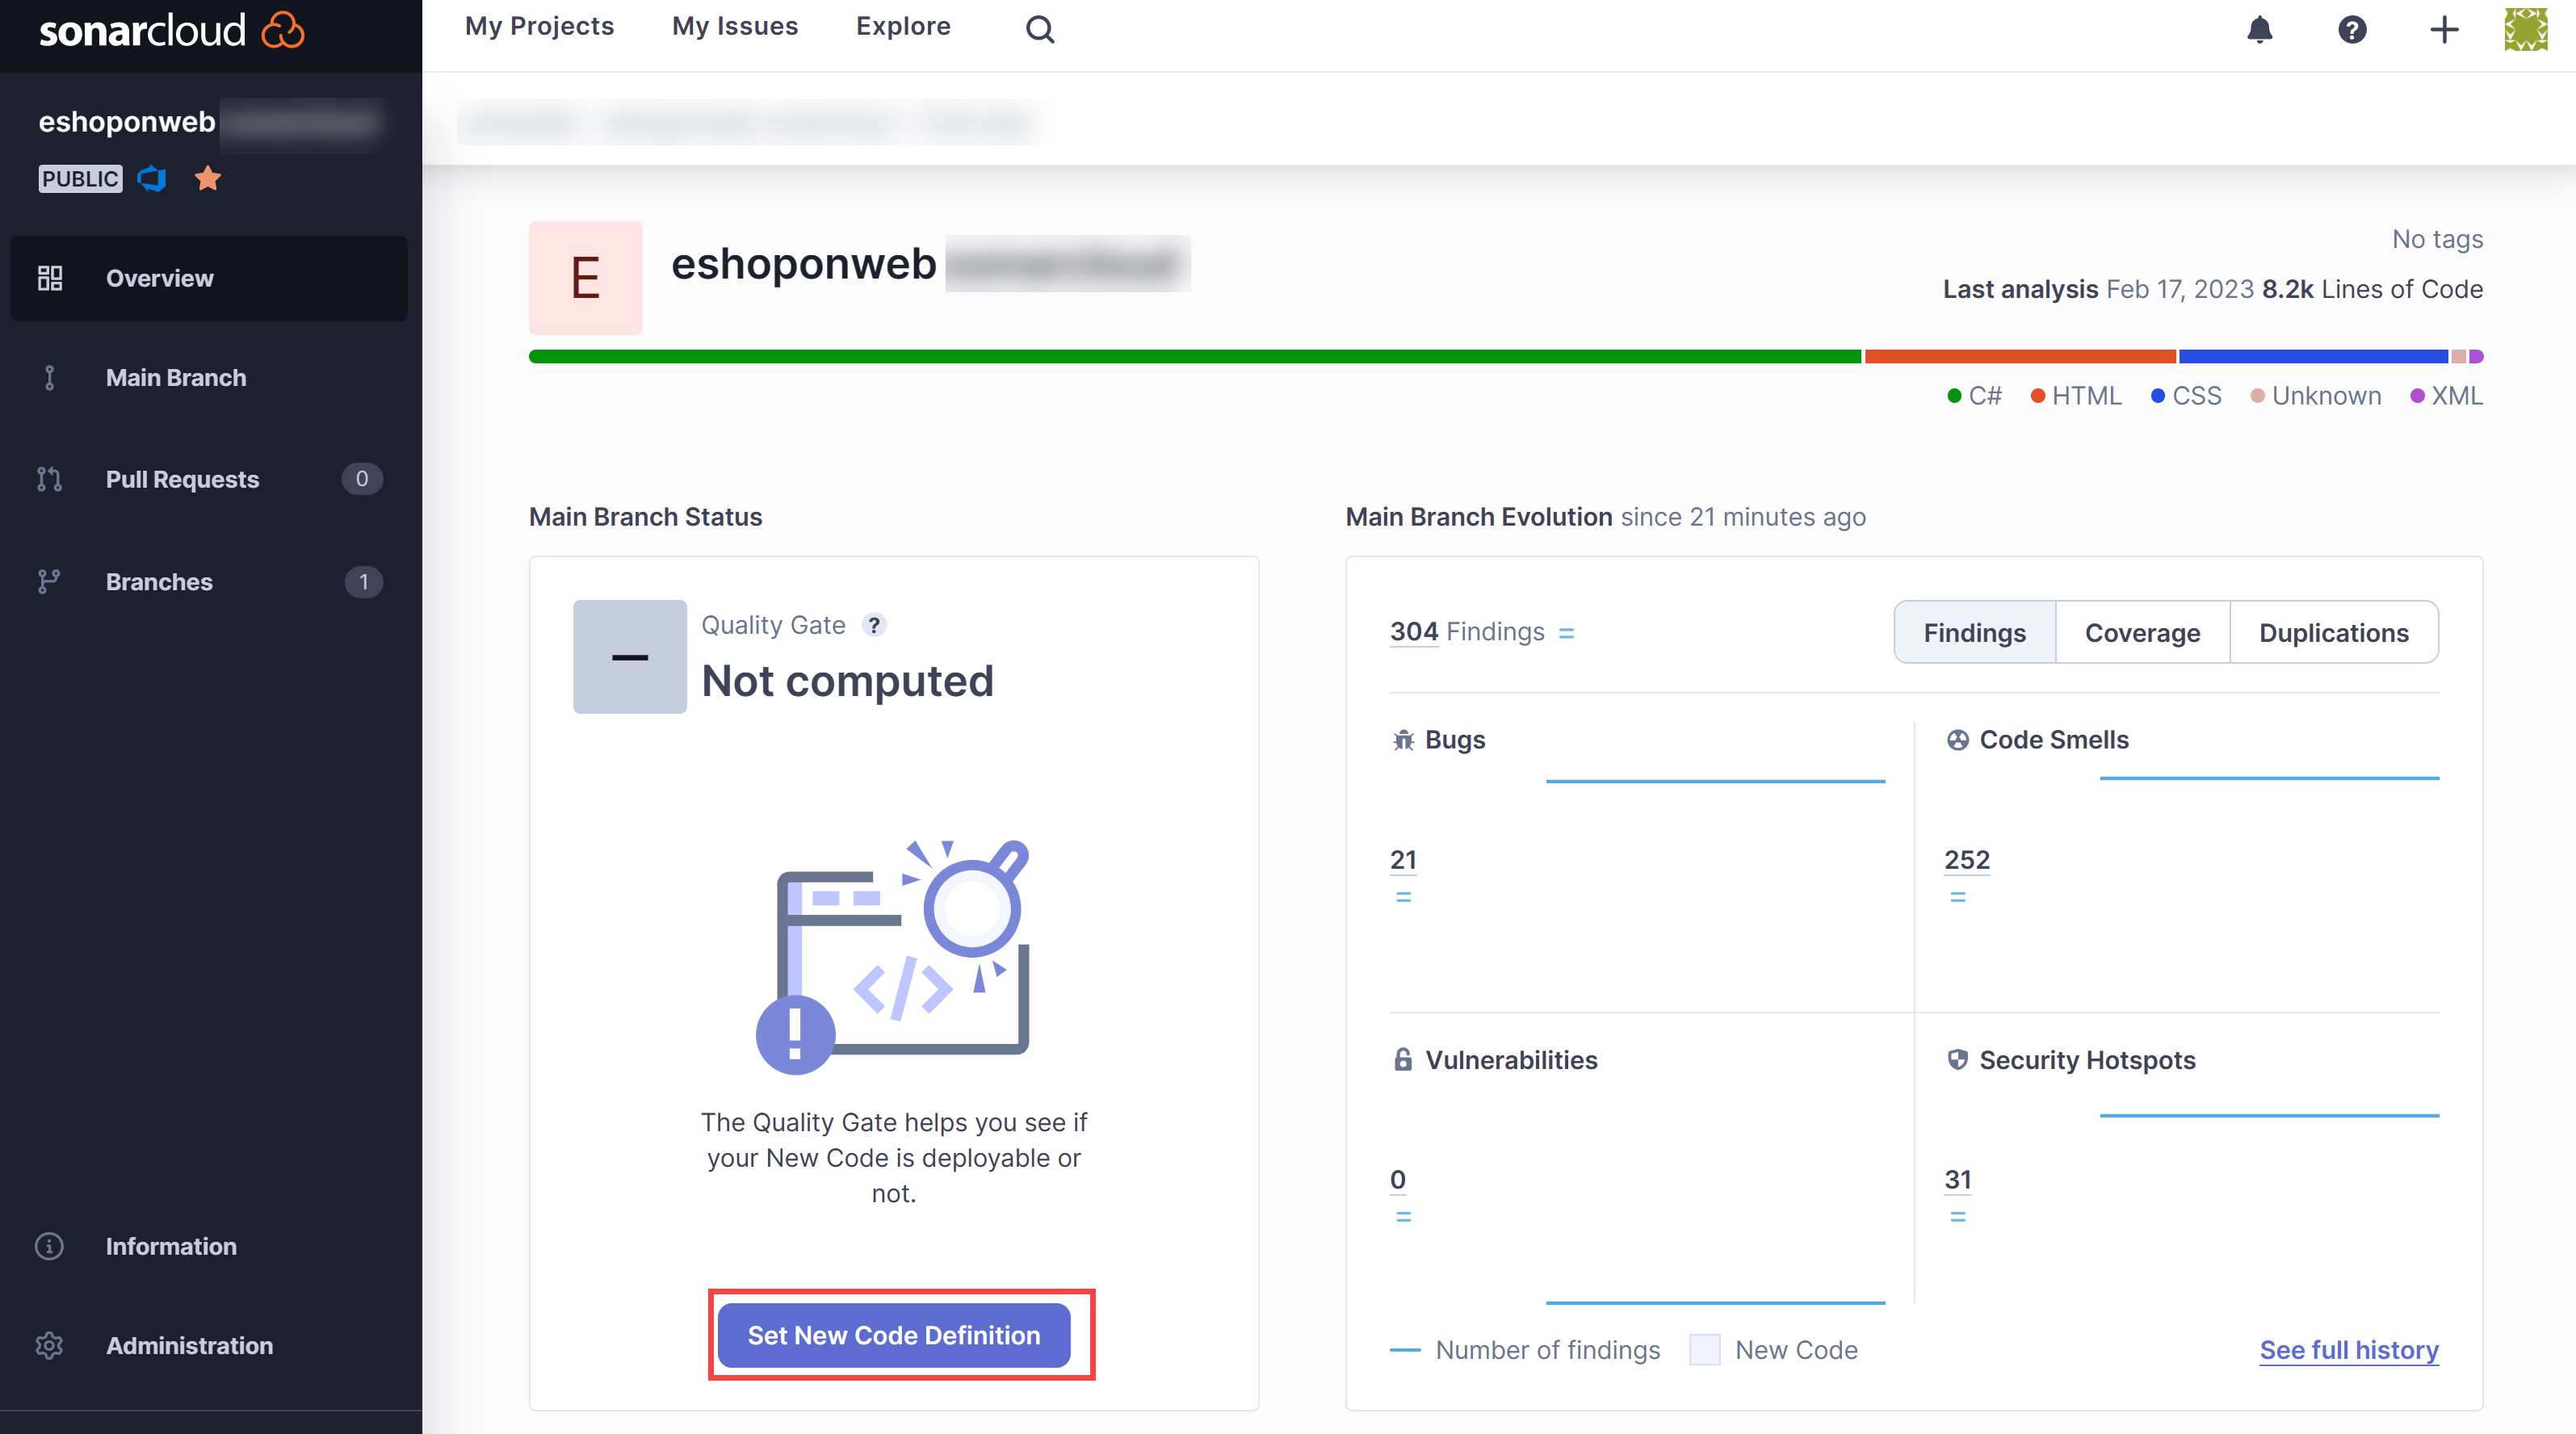Viewport: 2576px width, 1434px height.
Task: Click the Security Hotspots count 31
Action: click(x=1957, y=1180)
